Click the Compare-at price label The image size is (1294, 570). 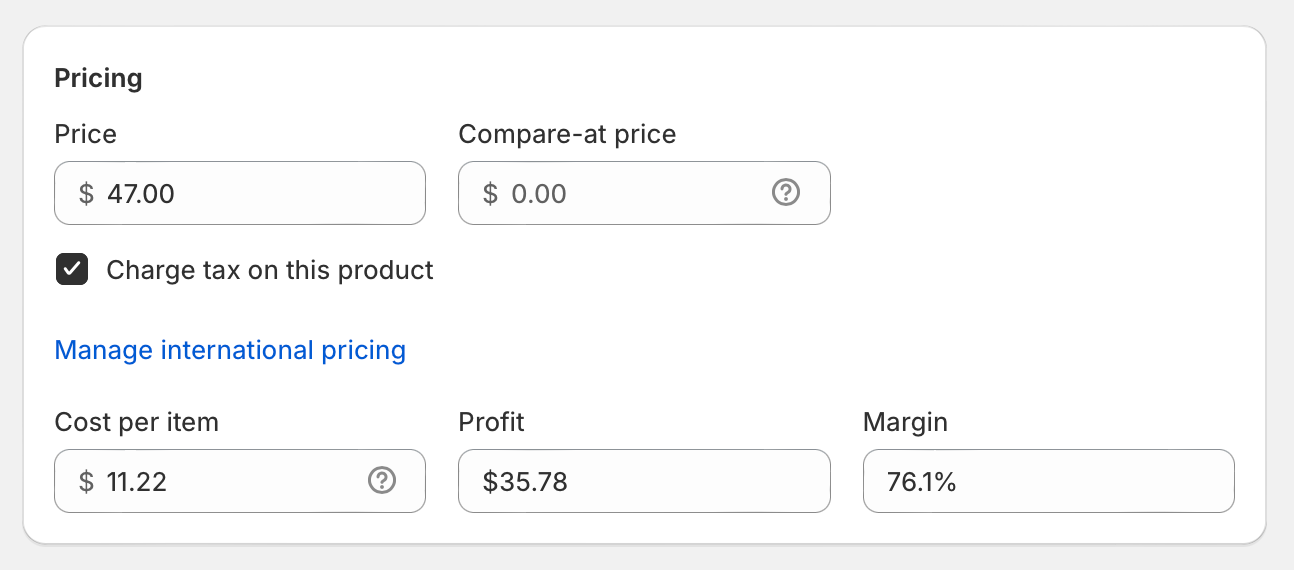(567, 134)
